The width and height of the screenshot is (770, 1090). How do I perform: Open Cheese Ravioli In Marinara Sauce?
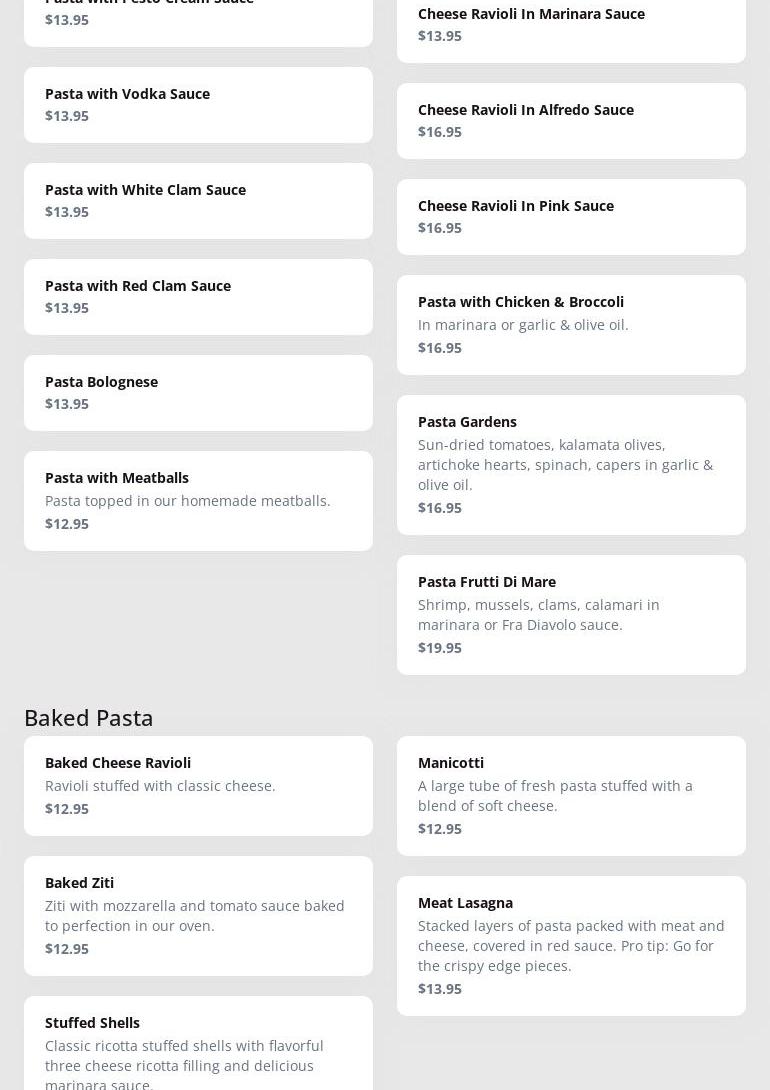click(571, 25)
